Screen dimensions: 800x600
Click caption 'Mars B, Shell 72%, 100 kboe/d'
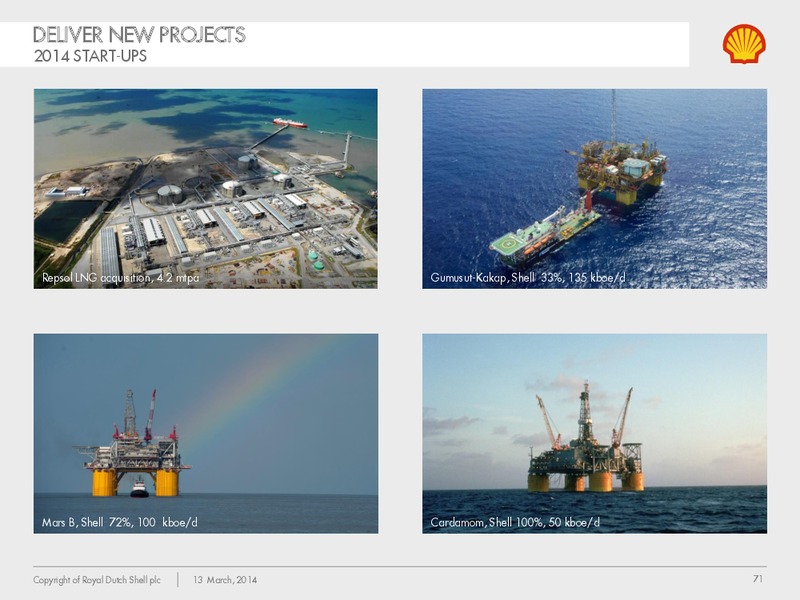tap(119, 522)
